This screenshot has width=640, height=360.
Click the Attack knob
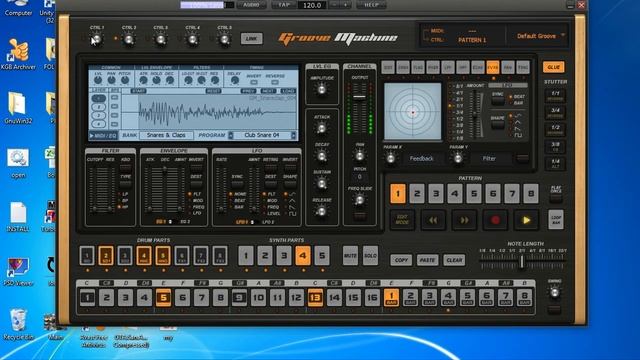322,128
